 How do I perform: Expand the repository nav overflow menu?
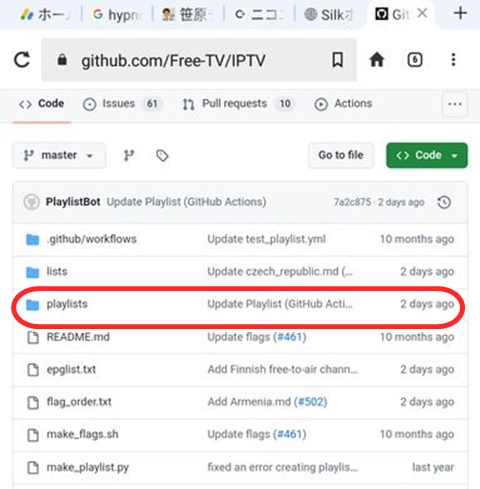(455, 104)
